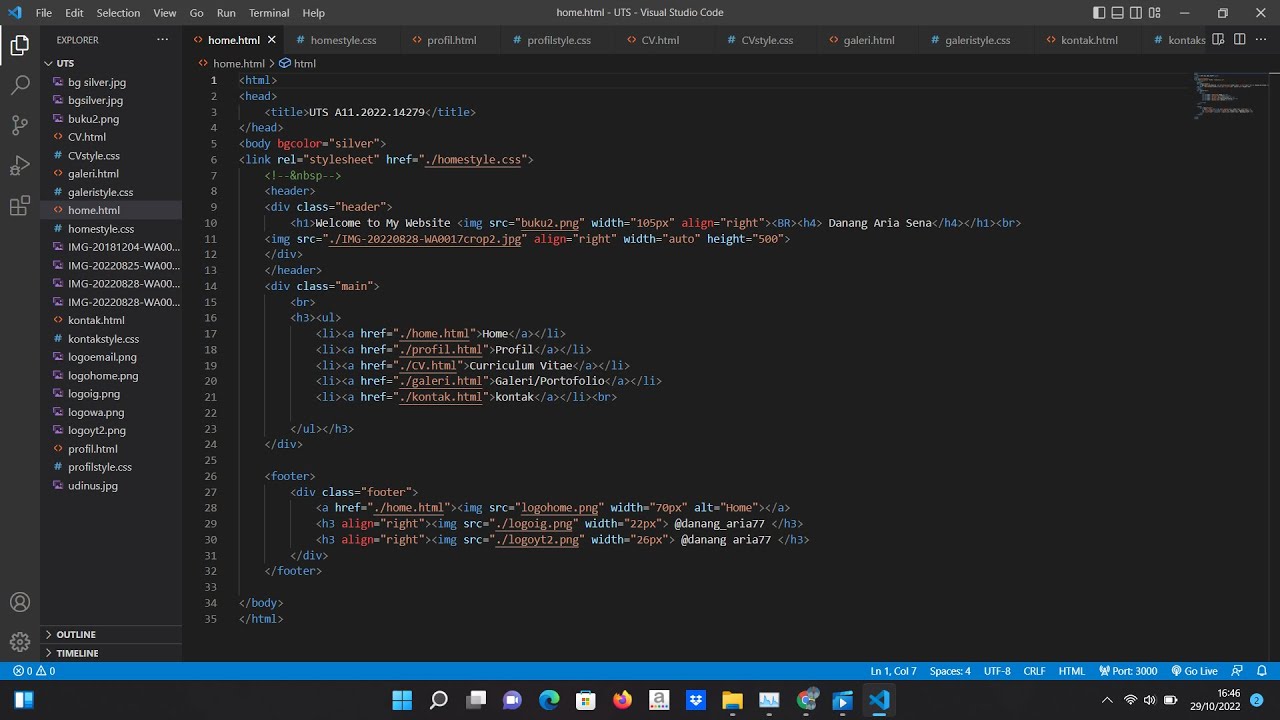
Task: Open the notifications bell in status bar
Action: pos(1262,671)
